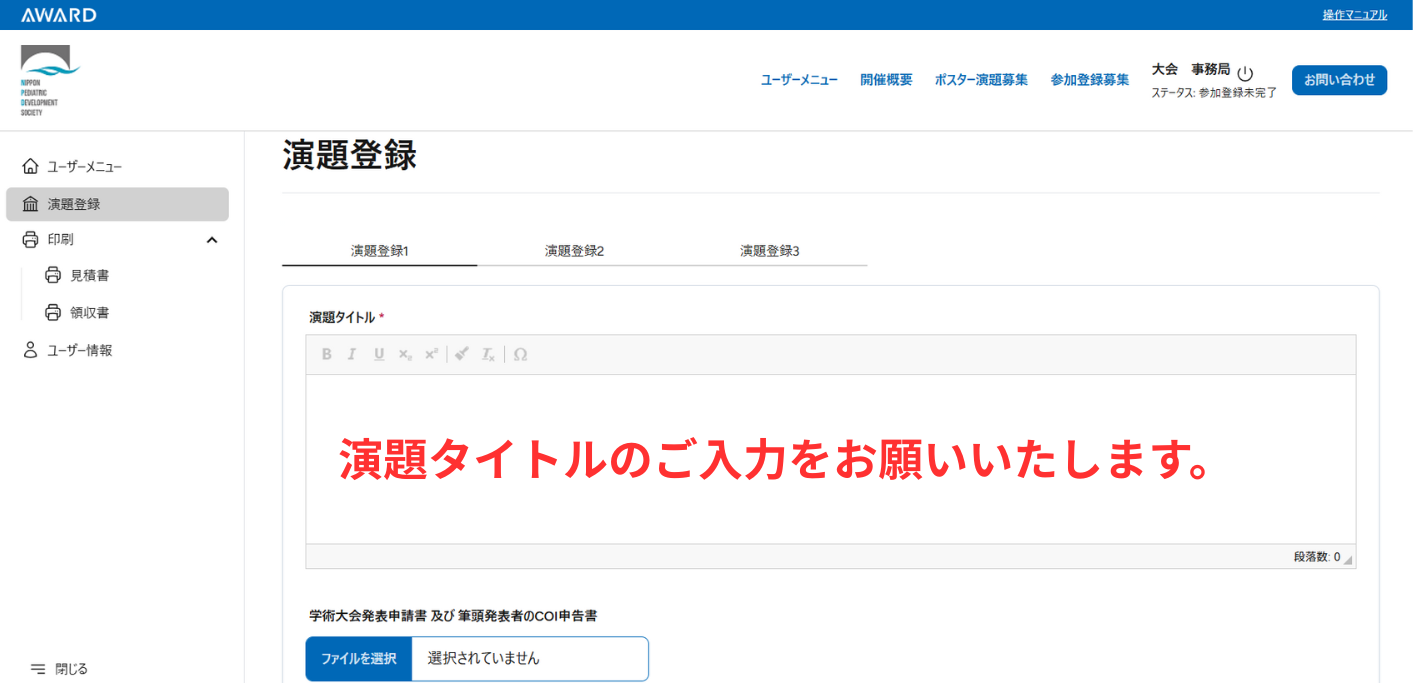This screenshot has width=1418, height=683.
Task: Toggle italic formatting in title editor
Action: pos(352,355)
